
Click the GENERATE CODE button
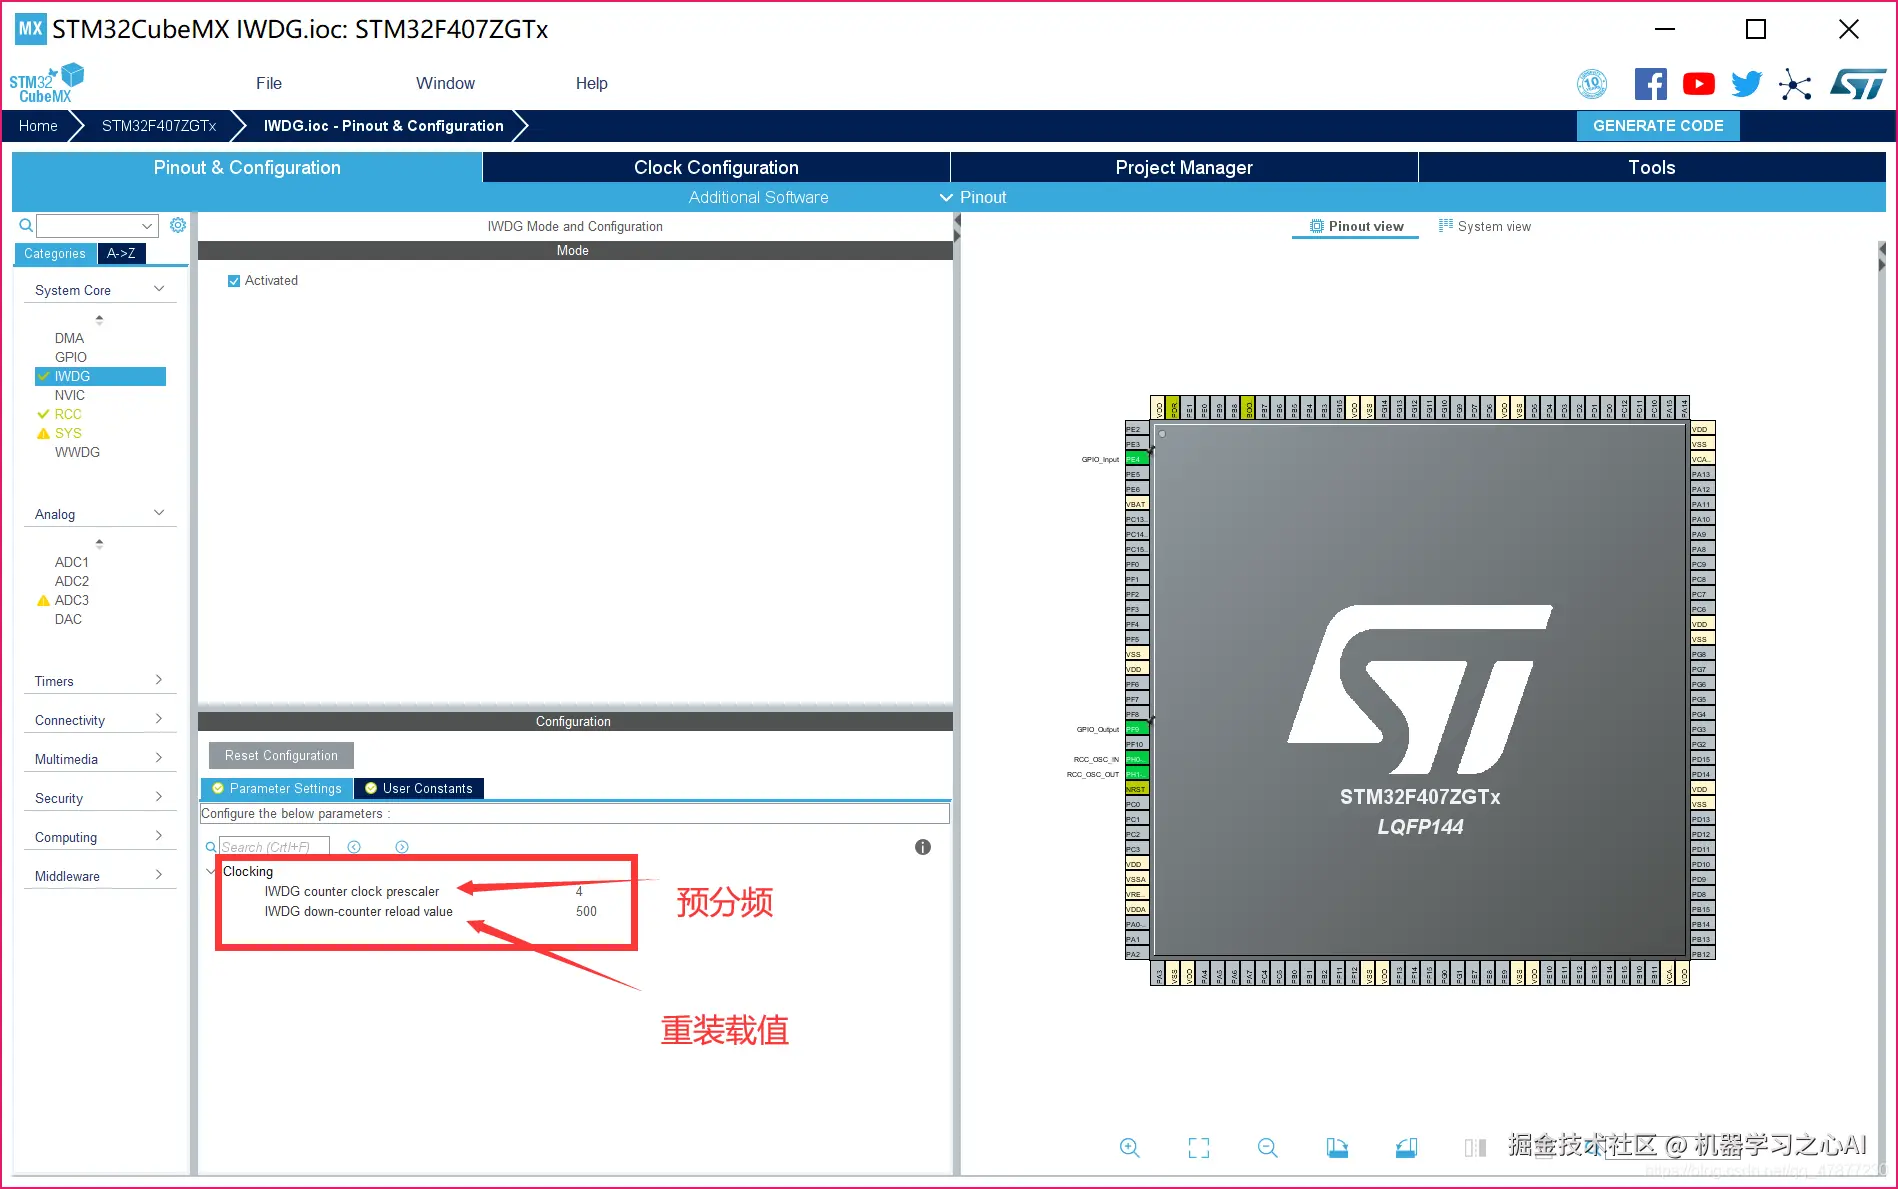(1658, 126)
